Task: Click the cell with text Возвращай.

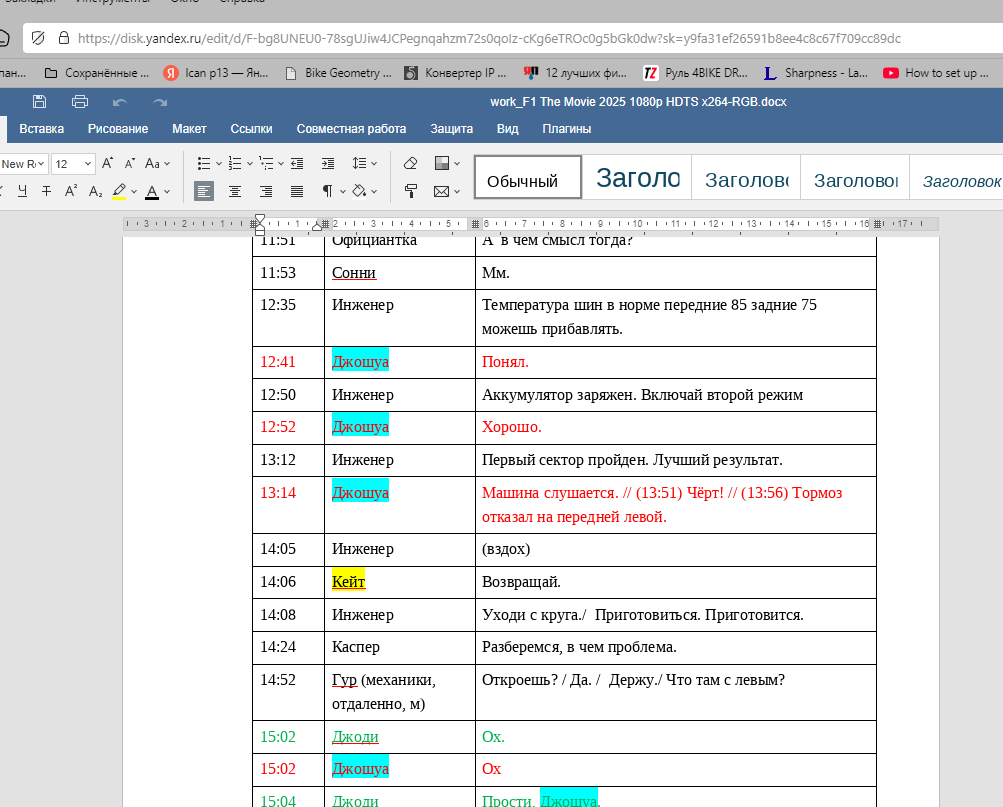Action: [675, 582]
